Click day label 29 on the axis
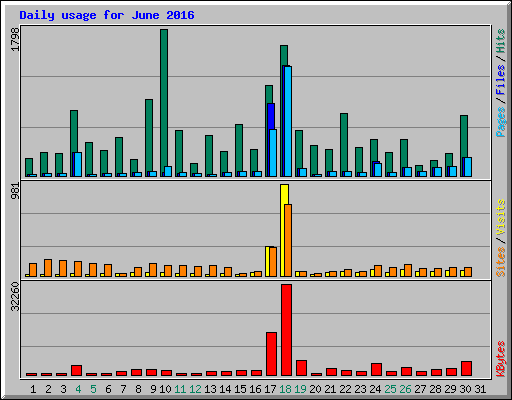The image size is (512, 400). coord(450,389)
